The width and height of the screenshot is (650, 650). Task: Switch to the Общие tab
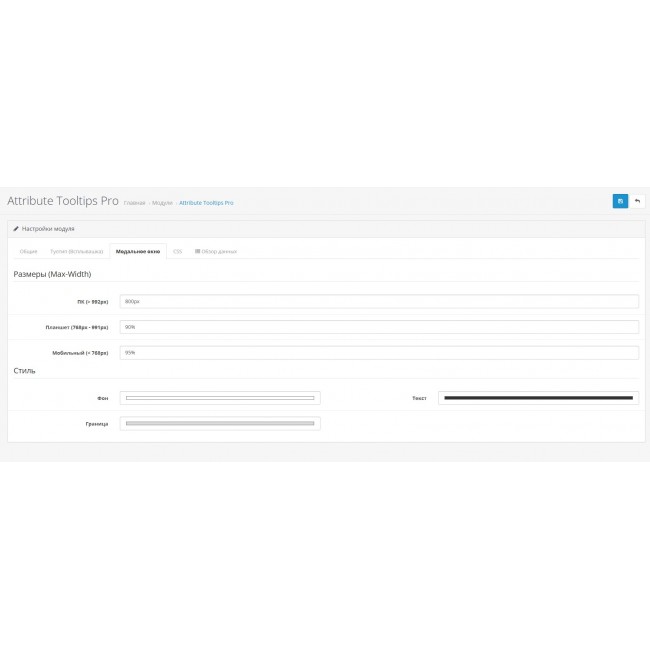(28, 251)
